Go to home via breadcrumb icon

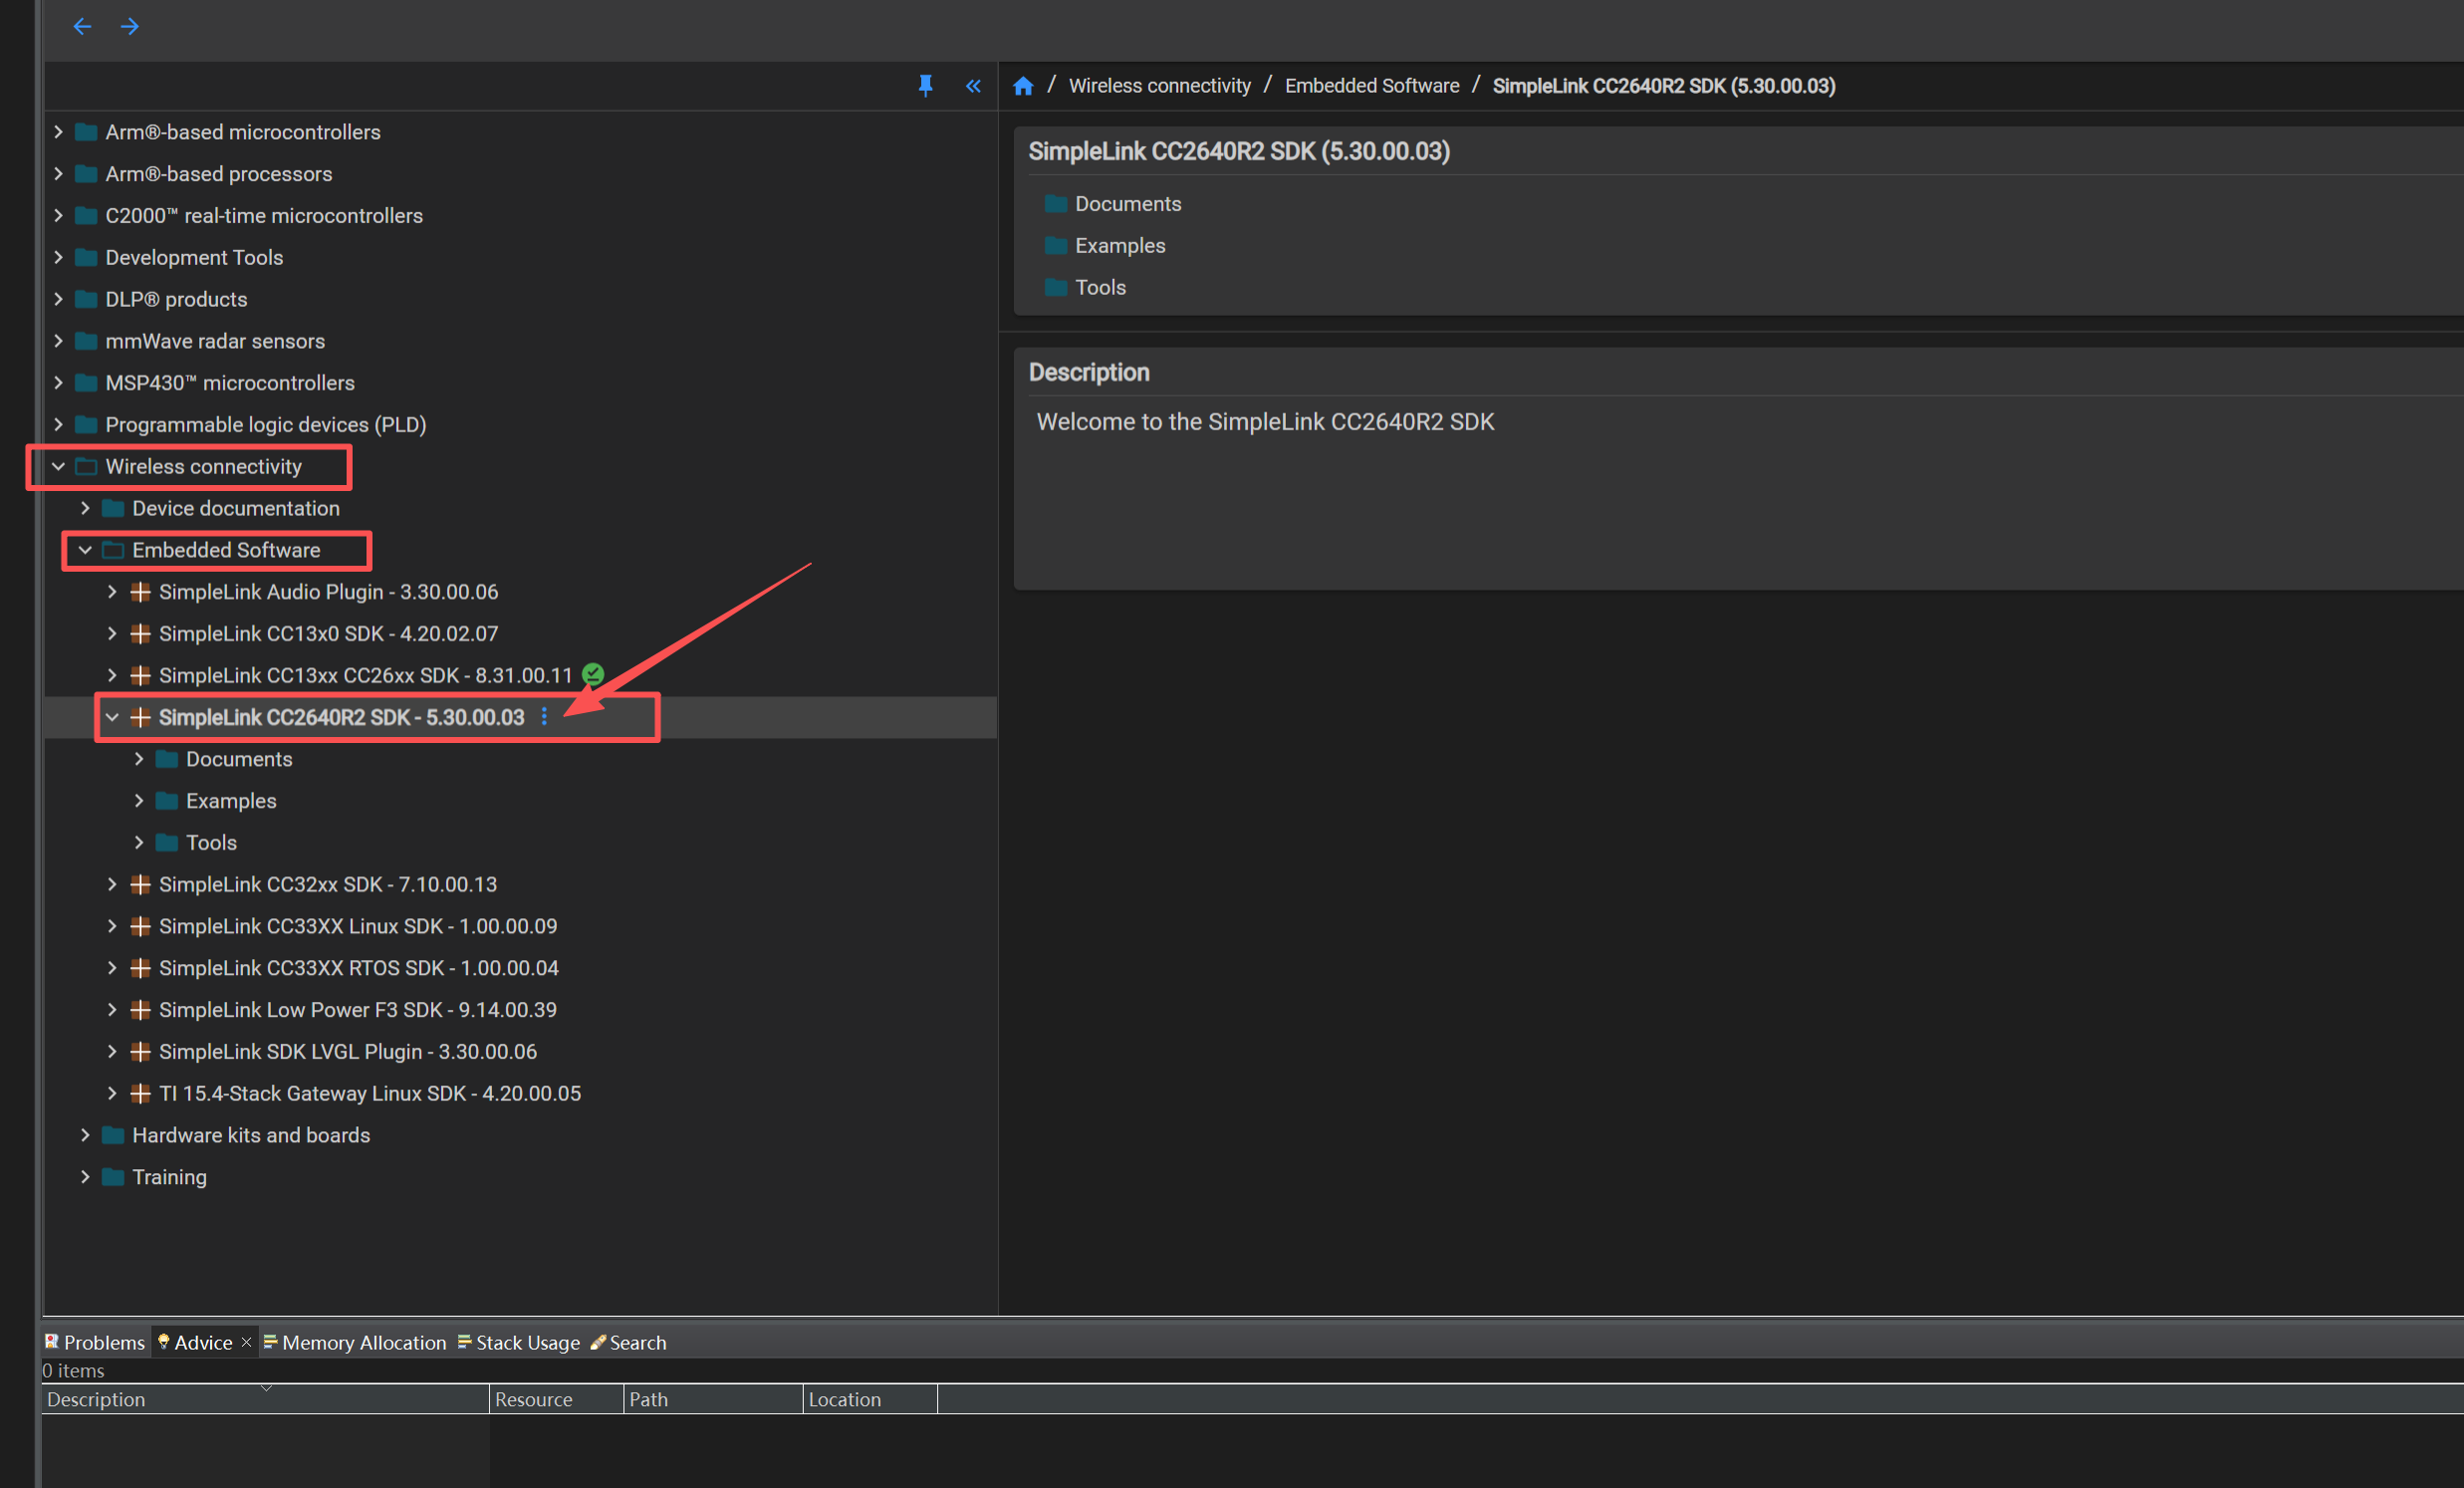1022,86
